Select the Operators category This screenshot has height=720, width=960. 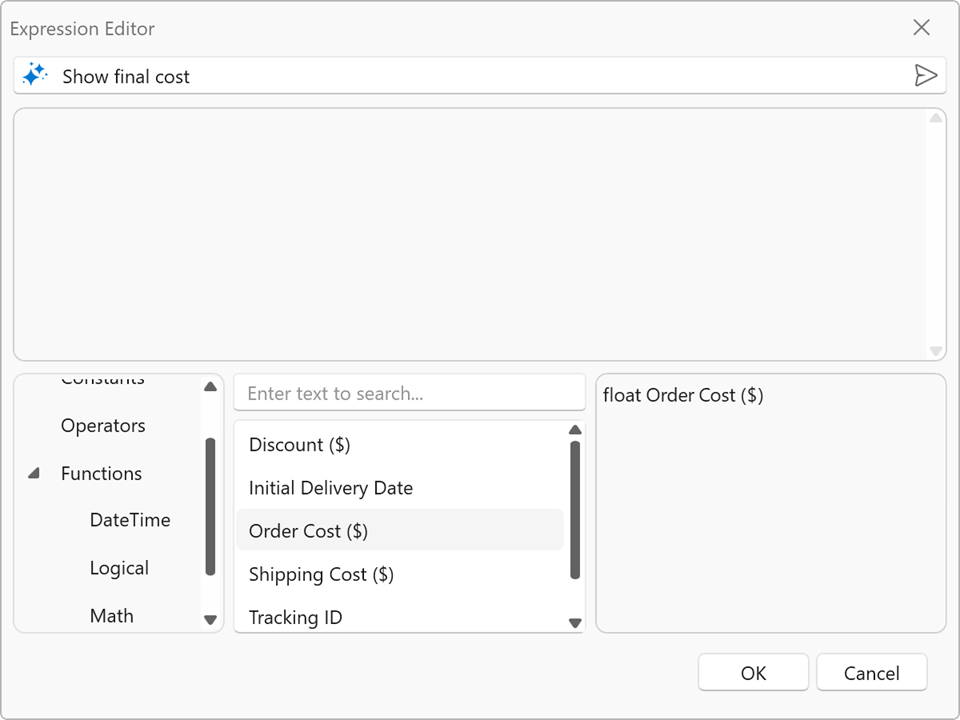103,426
